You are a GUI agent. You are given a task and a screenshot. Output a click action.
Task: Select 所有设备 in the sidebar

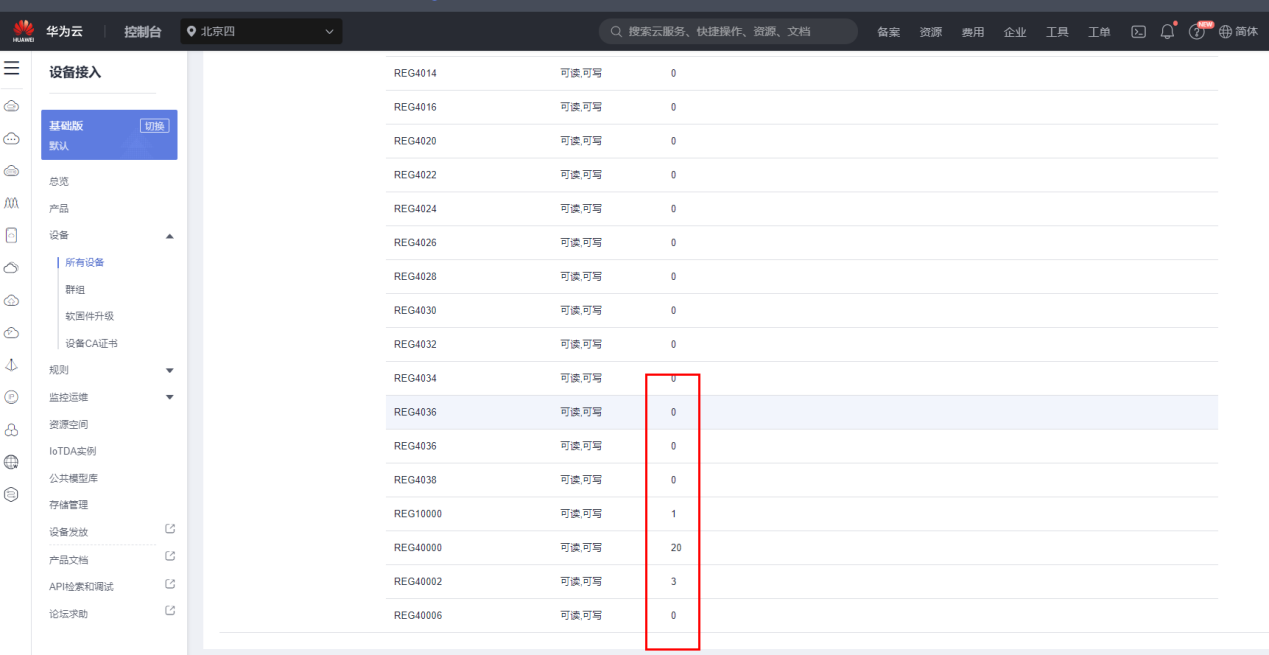[85, 263]
